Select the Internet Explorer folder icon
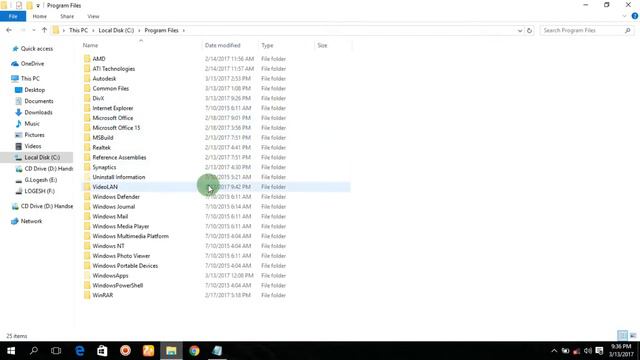 (x=87, y=108)
